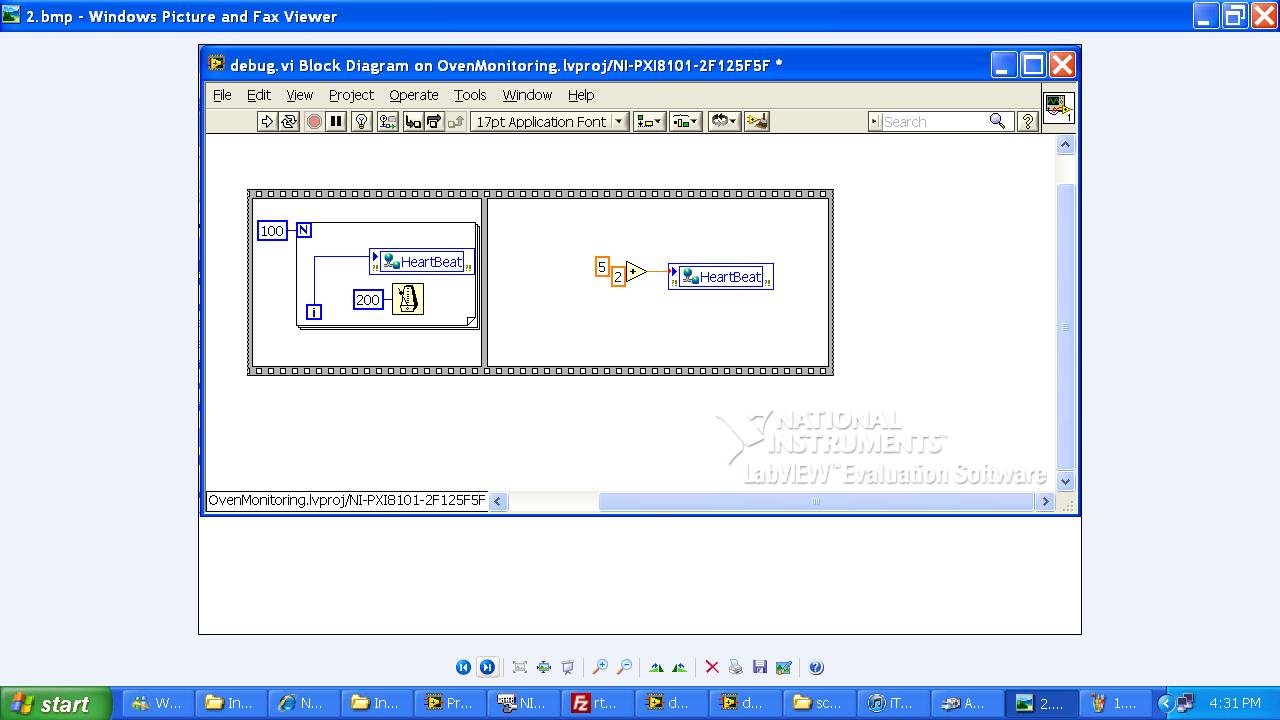Viewport: 1280px width, 720px height.
Task: Click the Best Fit viewer button
Action: (x=520, y=667)
